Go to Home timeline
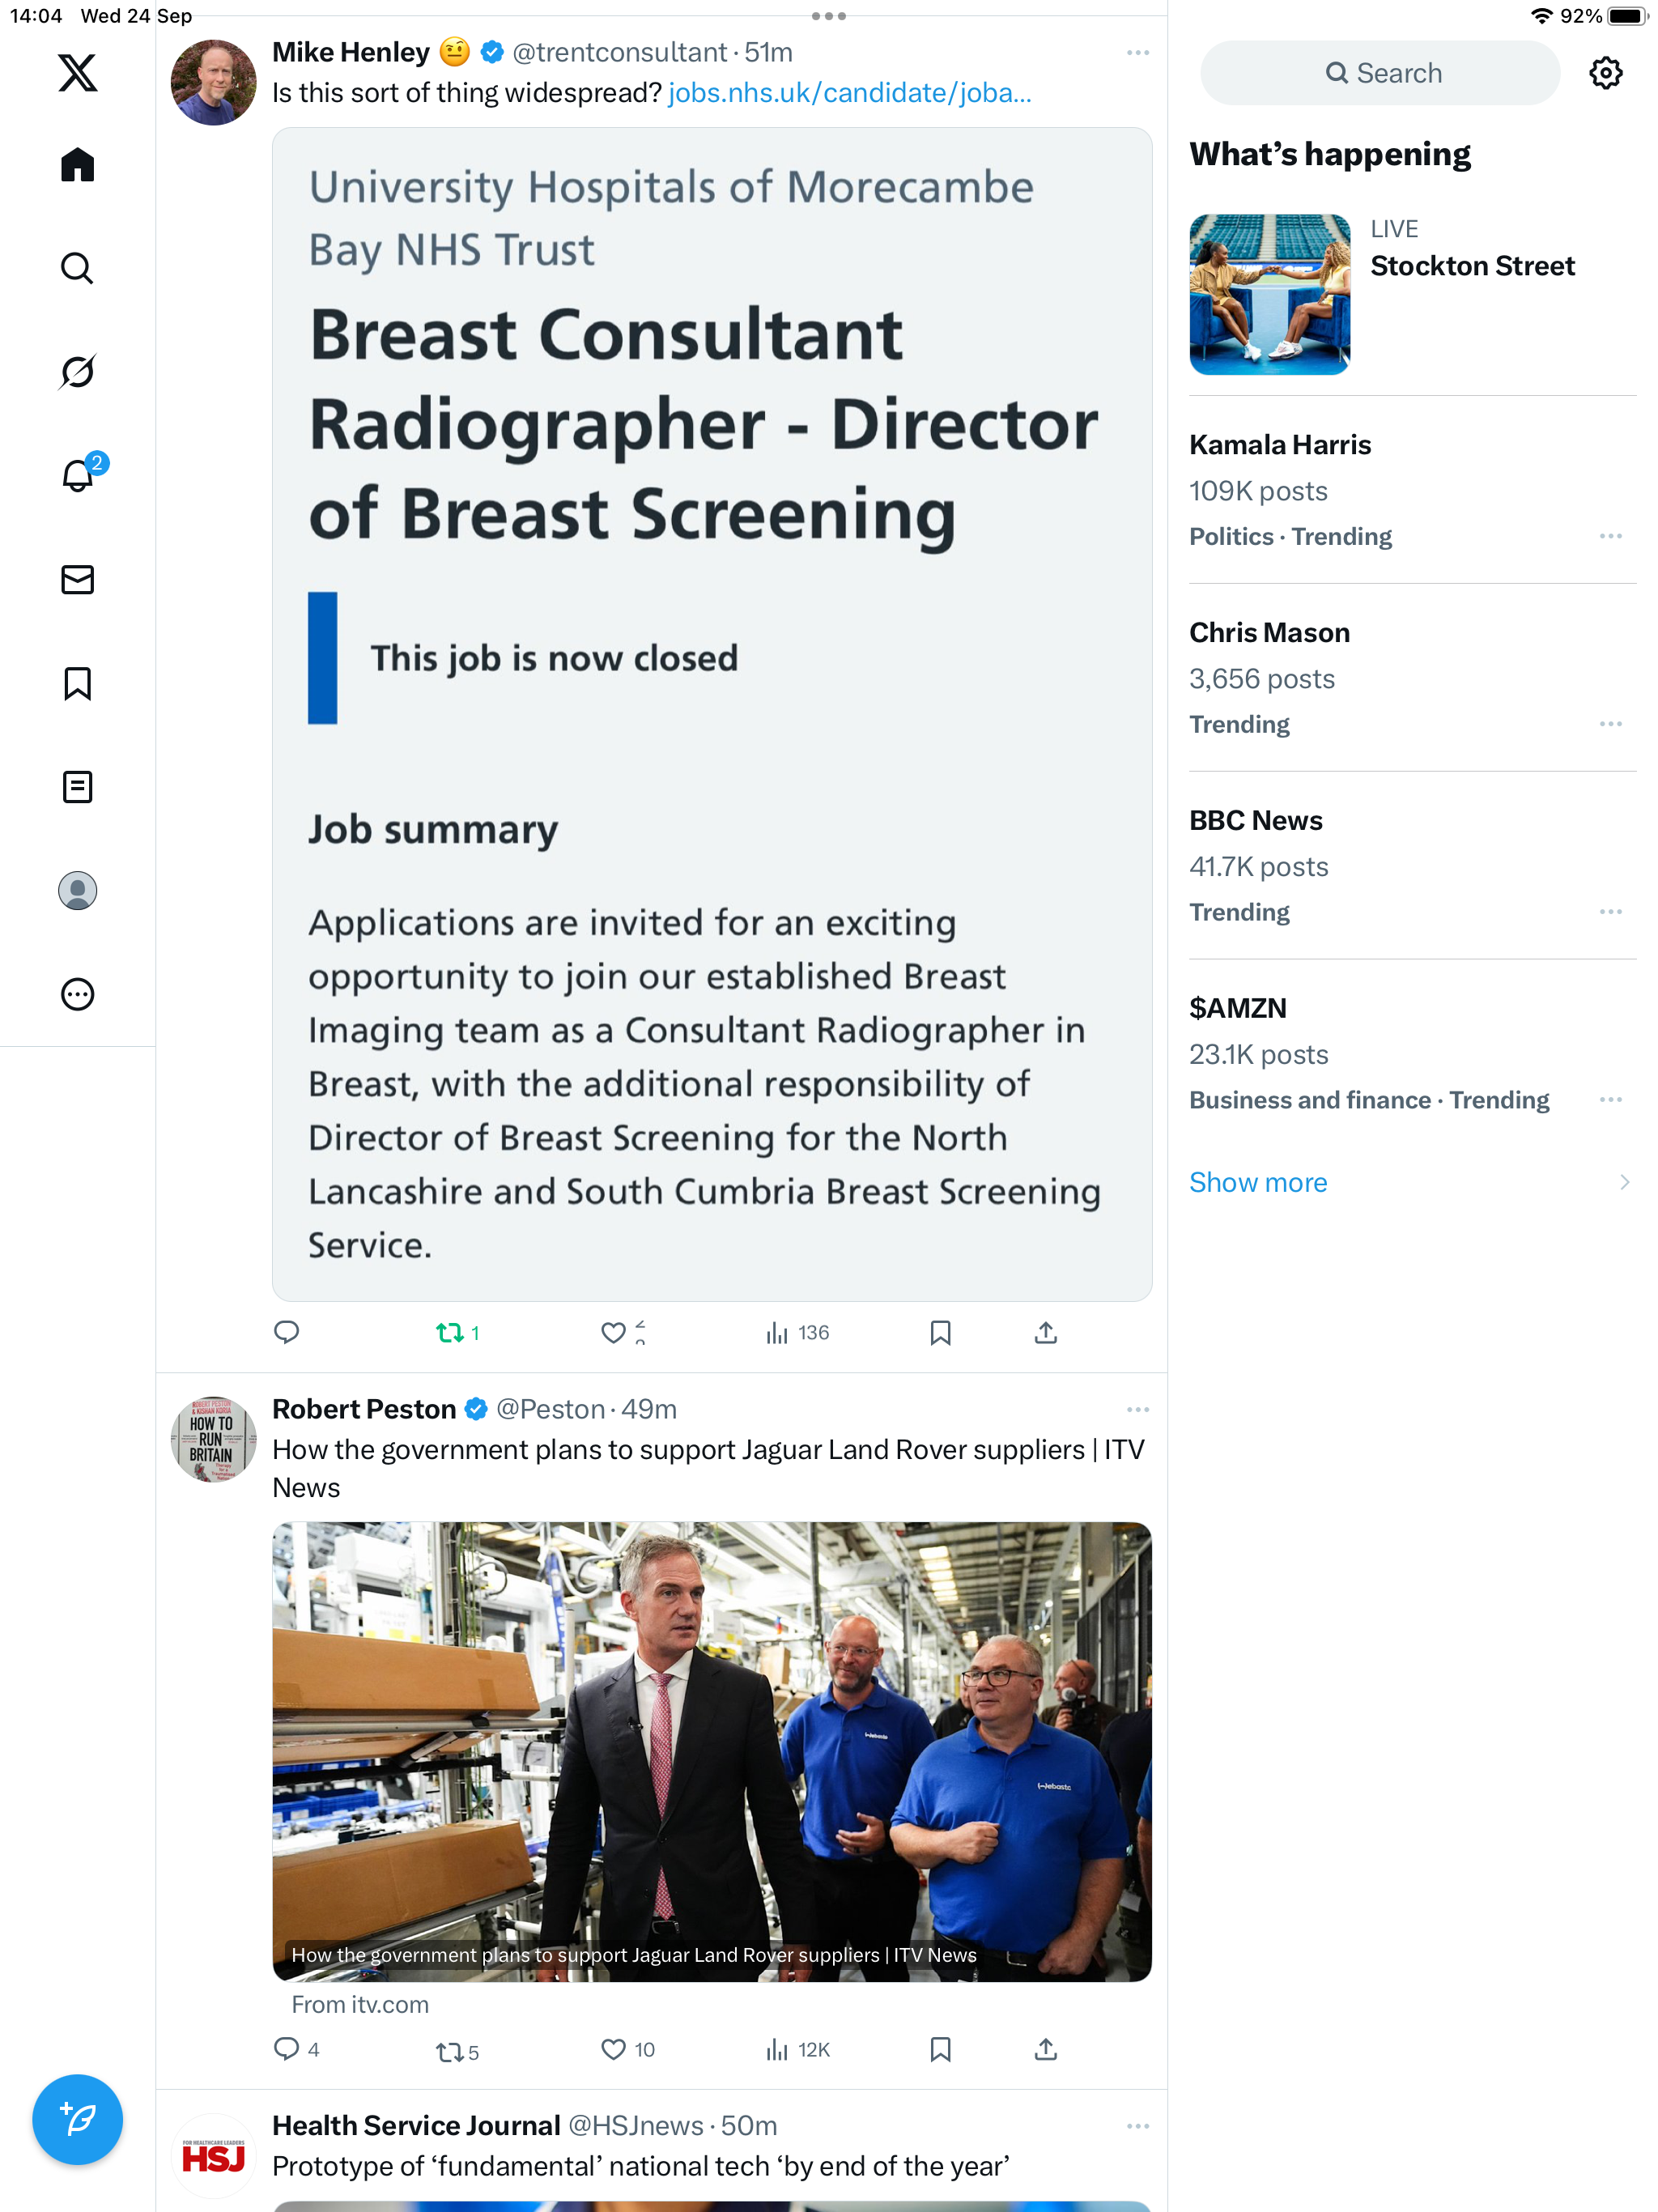 [77, 165]
